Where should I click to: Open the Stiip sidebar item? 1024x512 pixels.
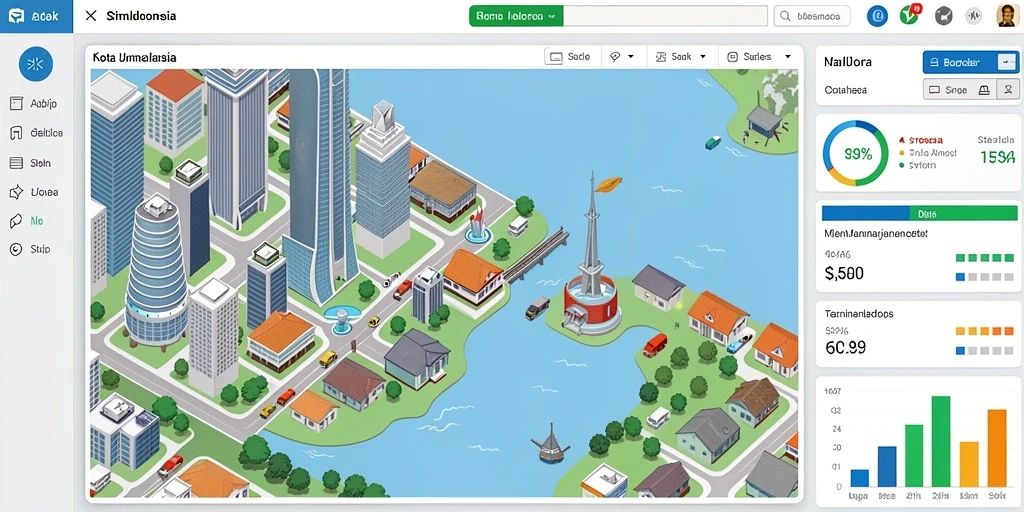pos(31,249)
